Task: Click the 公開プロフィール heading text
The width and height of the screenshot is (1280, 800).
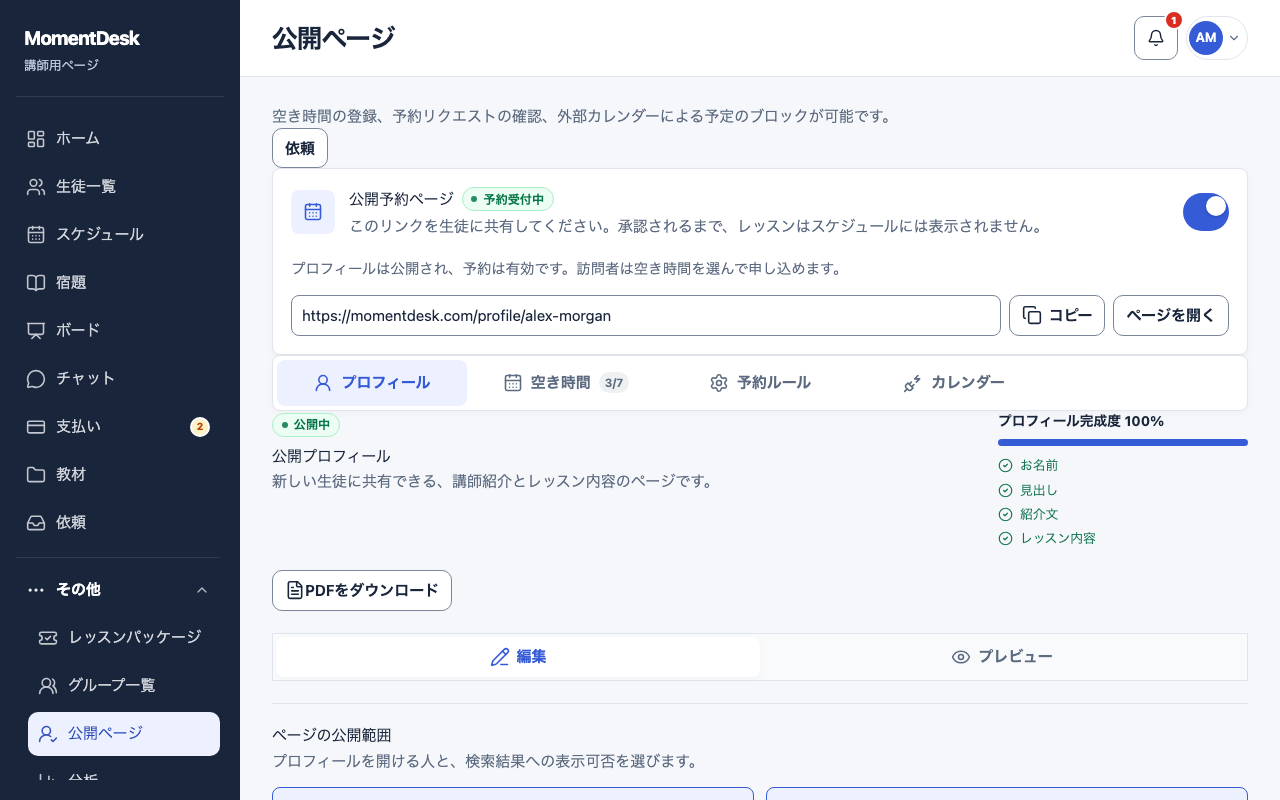Action: [331, 456]
